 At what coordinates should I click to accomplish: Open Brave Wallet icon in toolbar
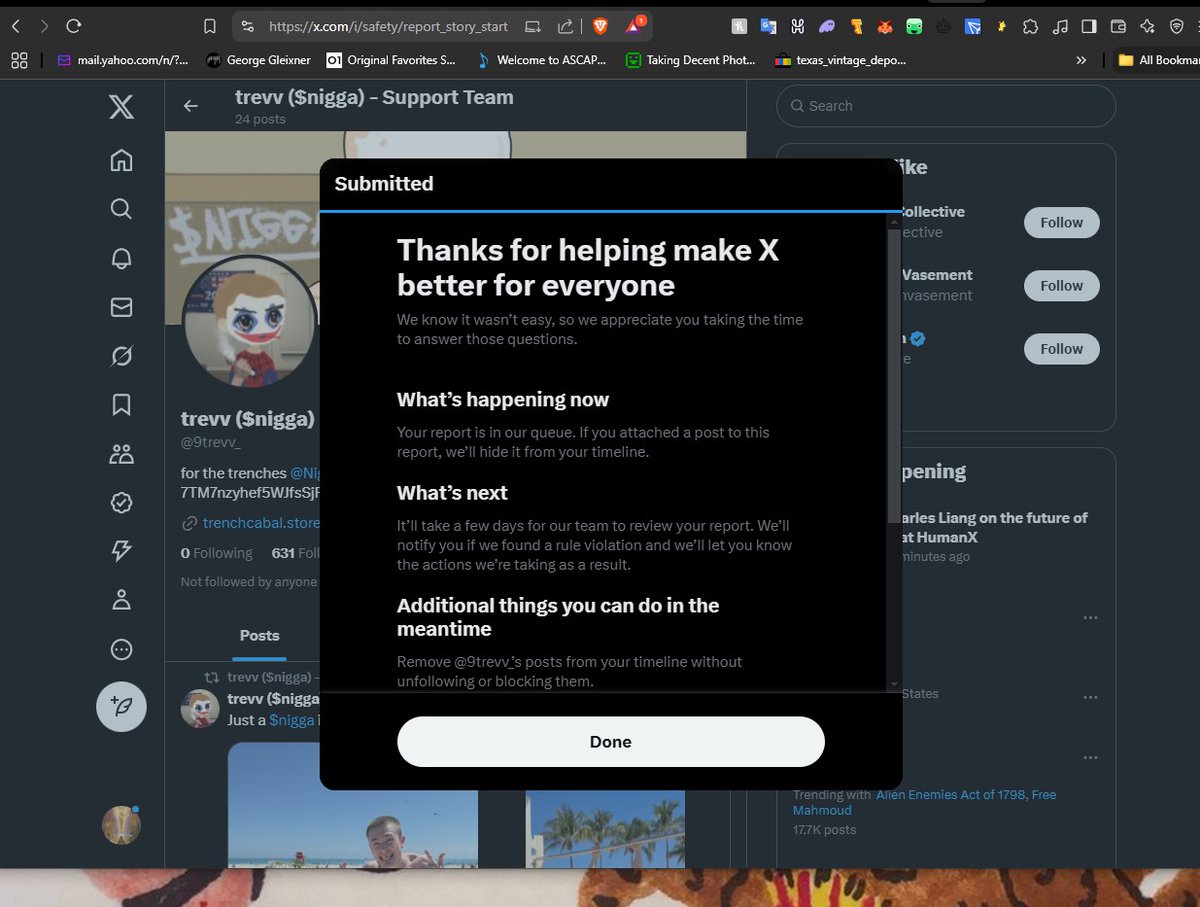[x=1118, y=27]
